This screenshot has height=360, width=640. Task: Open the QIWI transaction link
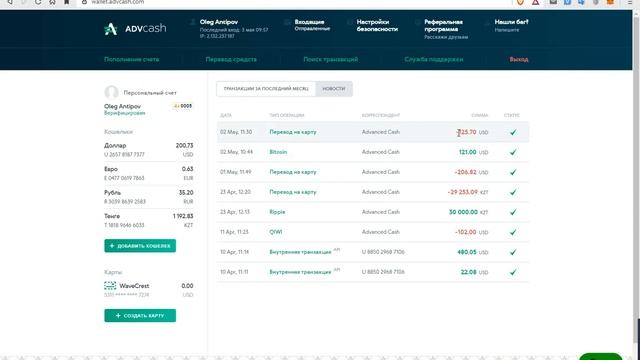[x=276, y=232]
